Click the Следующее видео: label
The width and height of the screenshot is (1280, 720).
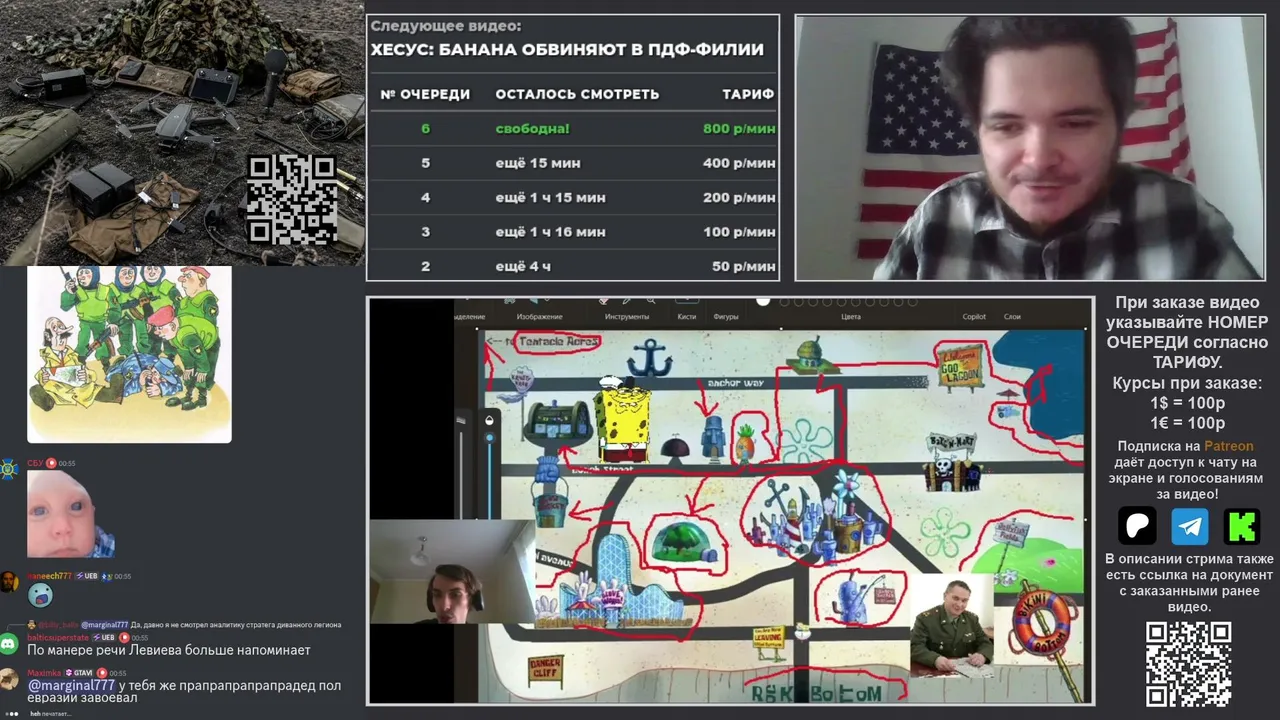[446, 27]
